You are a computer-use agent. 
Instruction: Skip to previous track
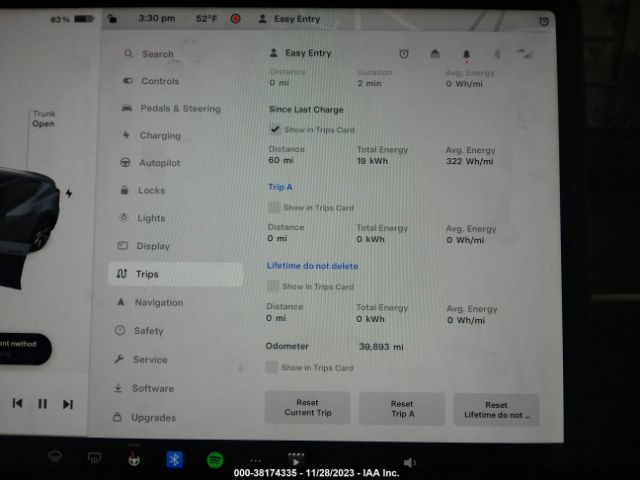pyautogui.click(x=17, y=403)
